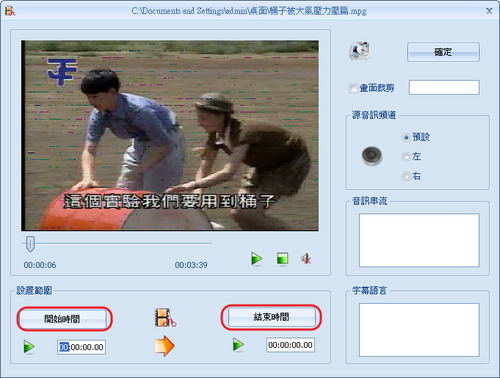Click the video timeline slider handle

pyautogui.click(x=30, y=244)
